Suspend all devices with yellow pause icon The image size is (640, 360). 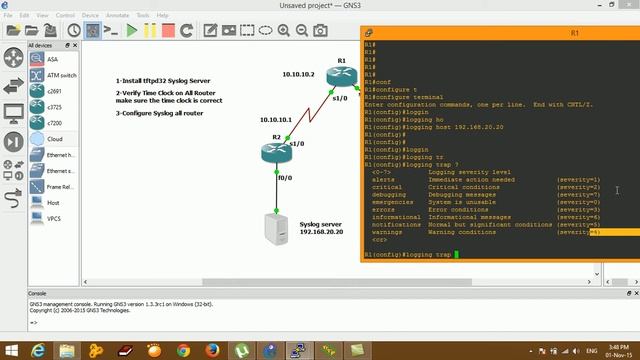coord(150,31)
